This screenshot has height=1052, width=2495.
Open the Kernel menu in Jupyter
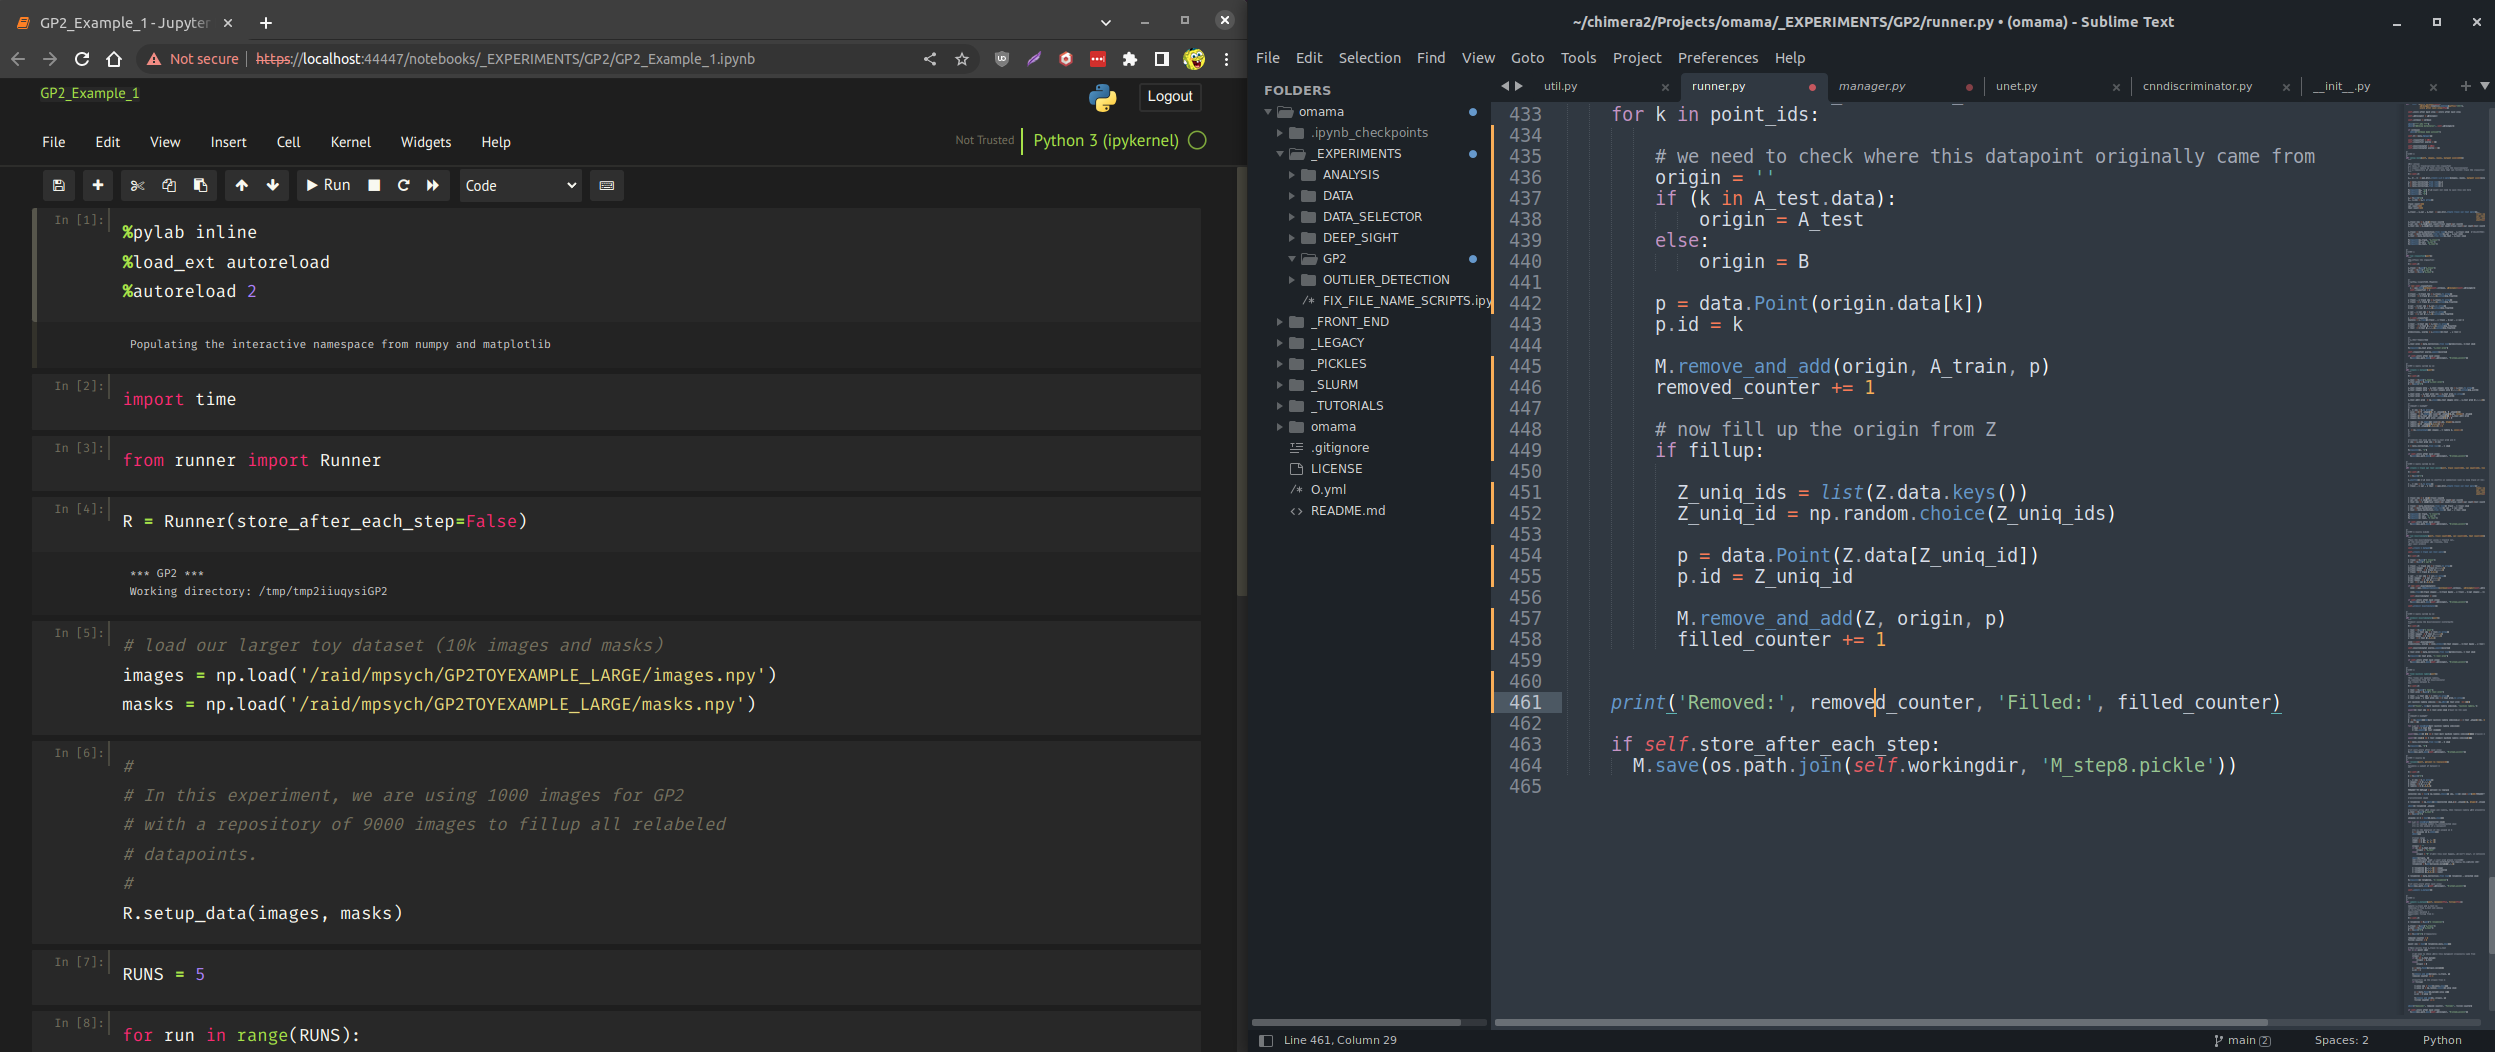350,142
